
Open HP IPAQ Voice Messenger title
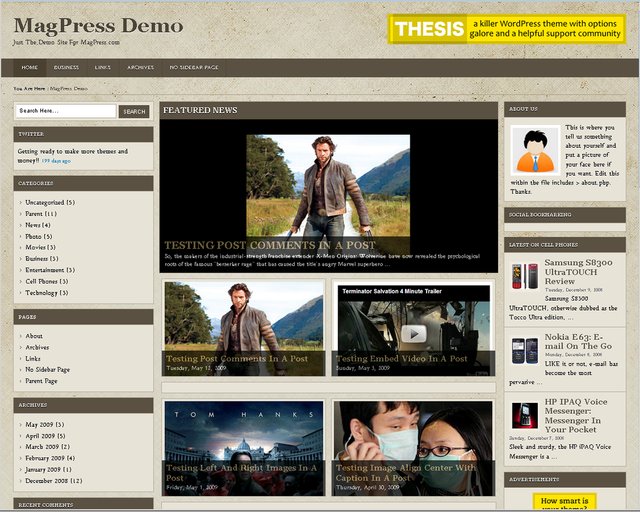576,416
